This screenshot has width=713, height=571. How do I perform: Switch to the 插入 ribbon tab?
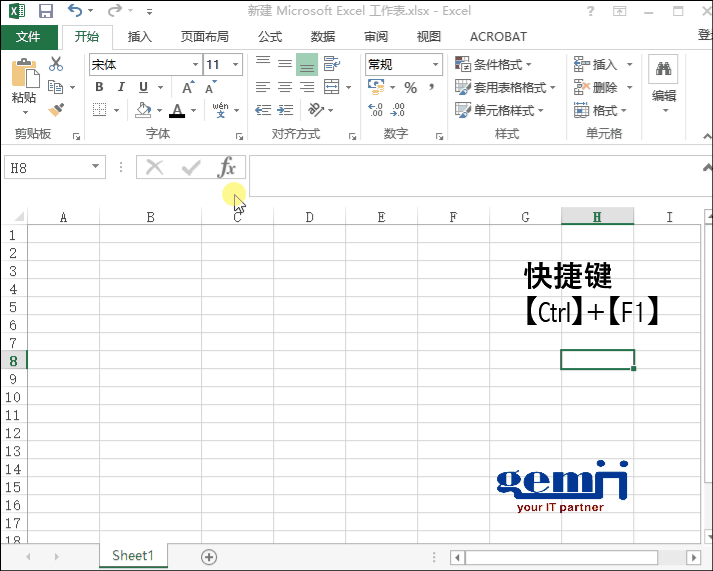140,37
